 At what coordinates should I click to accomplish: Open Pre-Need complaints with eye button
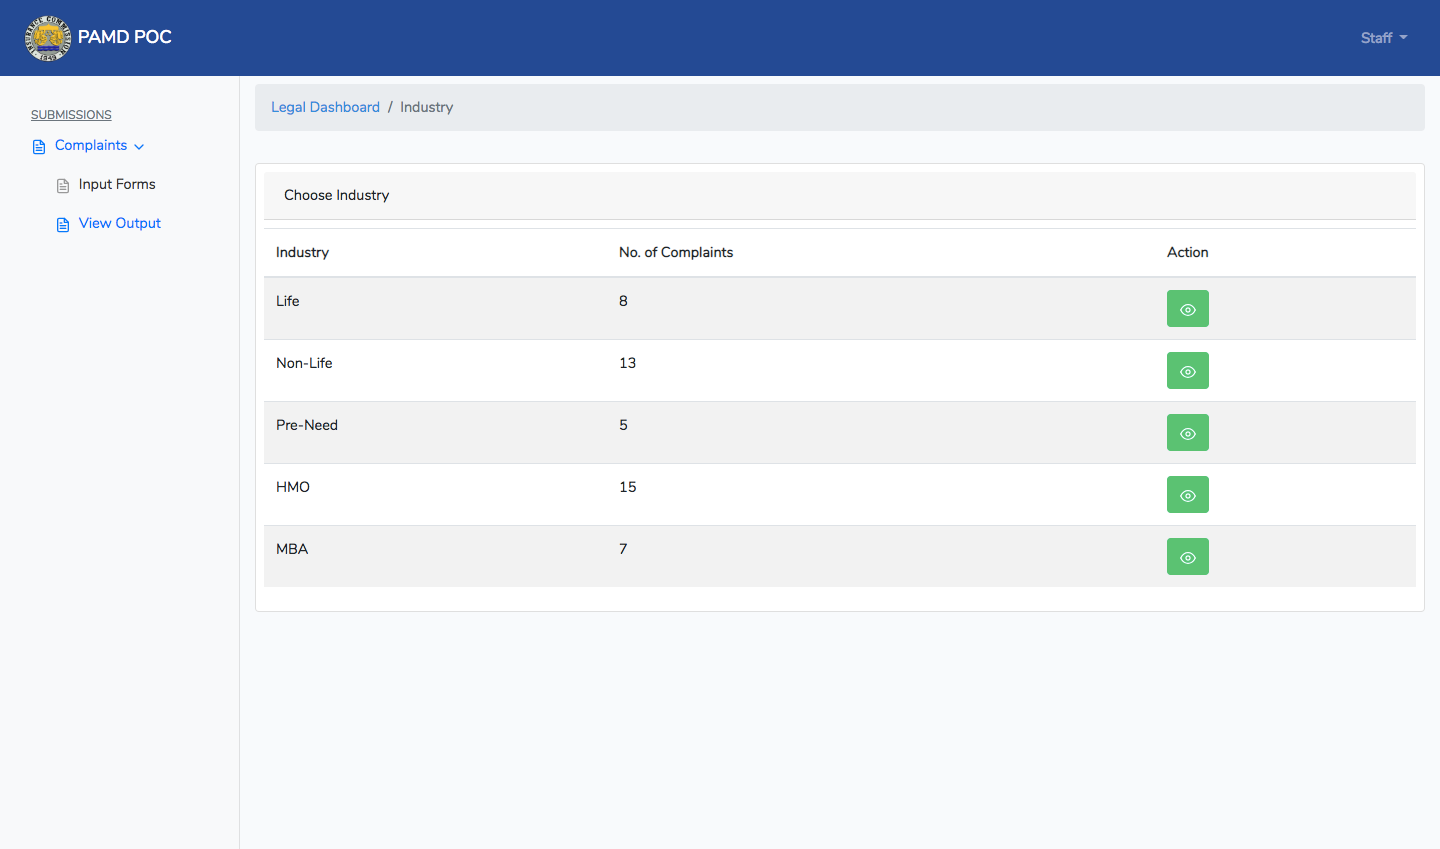click(x=1187, y=433)
